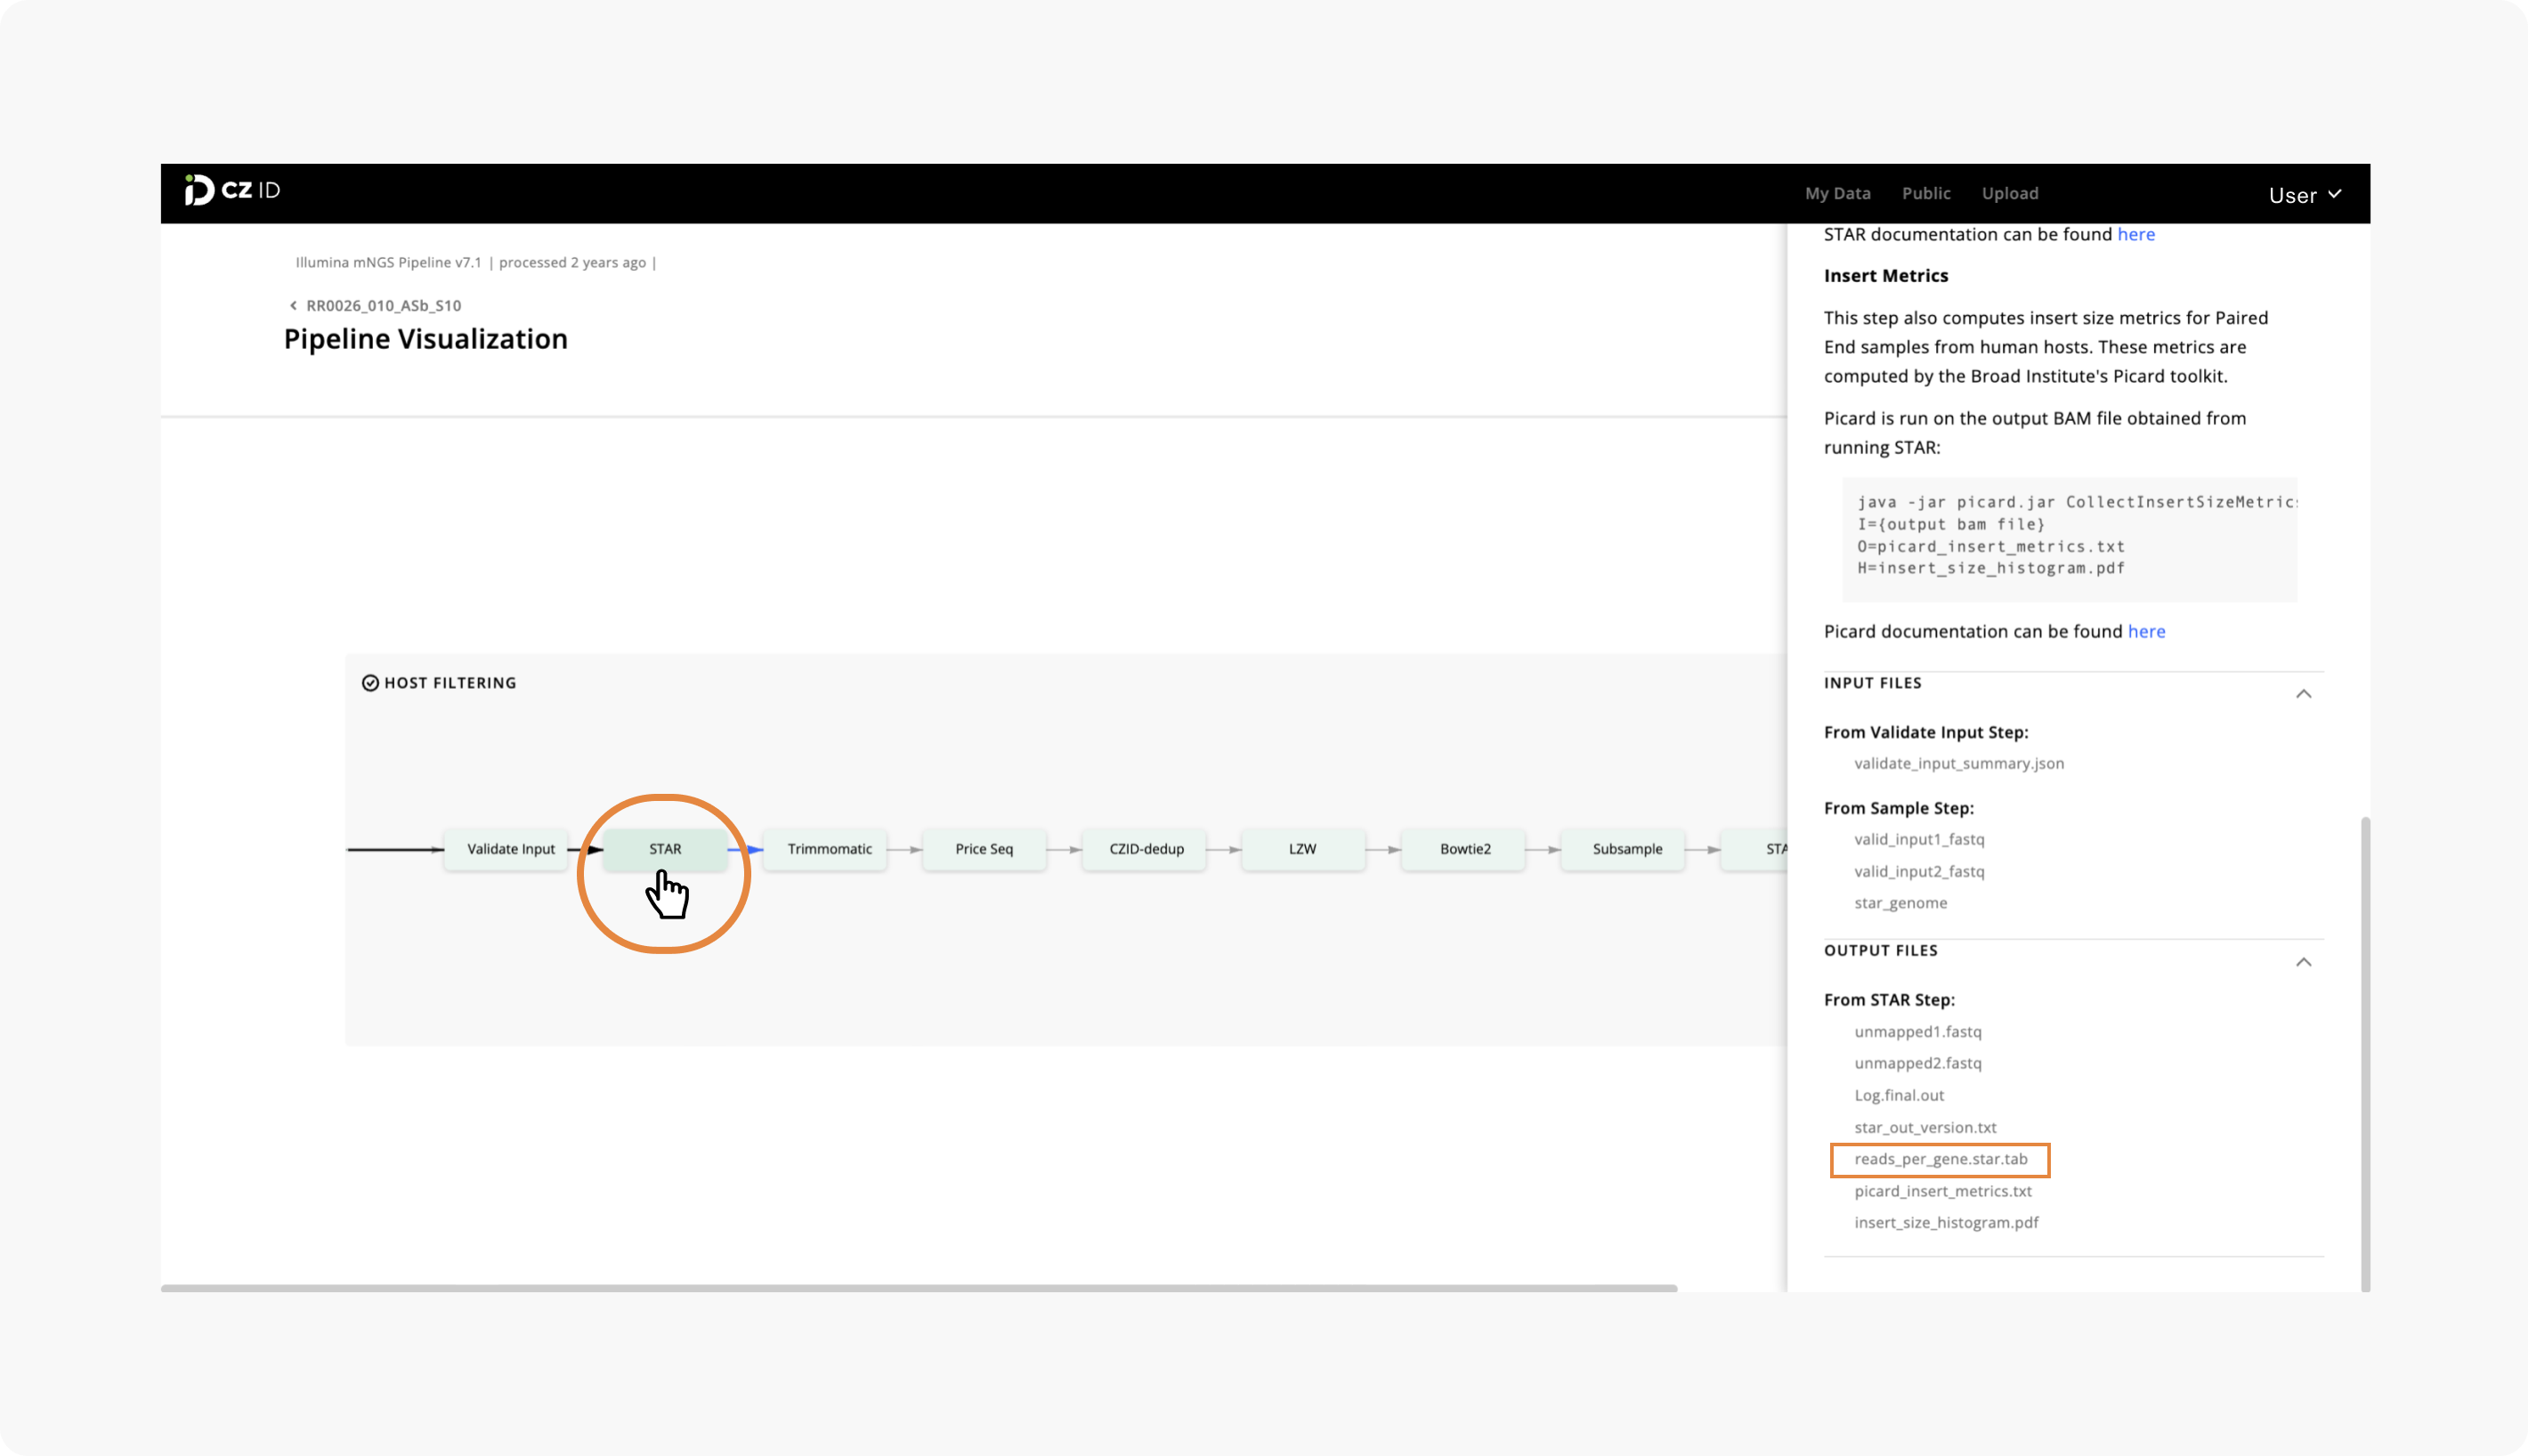
Task: Download the Log.final.out output file
Action: click(1899, 1095)
